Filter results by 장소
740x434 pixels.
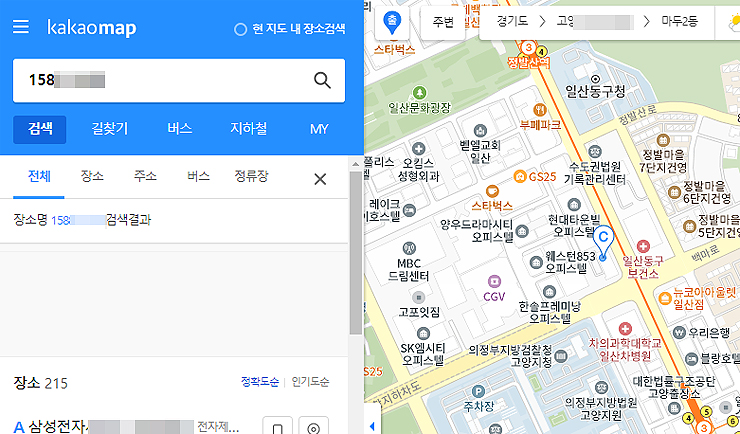[92, 177]
